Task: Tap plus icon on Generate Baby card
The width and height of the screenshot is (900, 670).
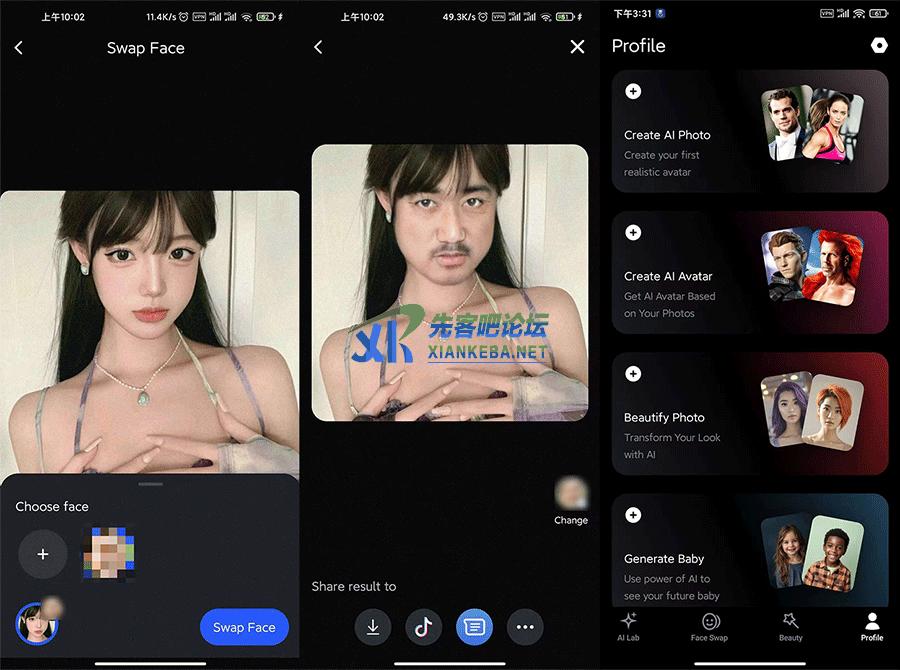Action: click(633, 515)
